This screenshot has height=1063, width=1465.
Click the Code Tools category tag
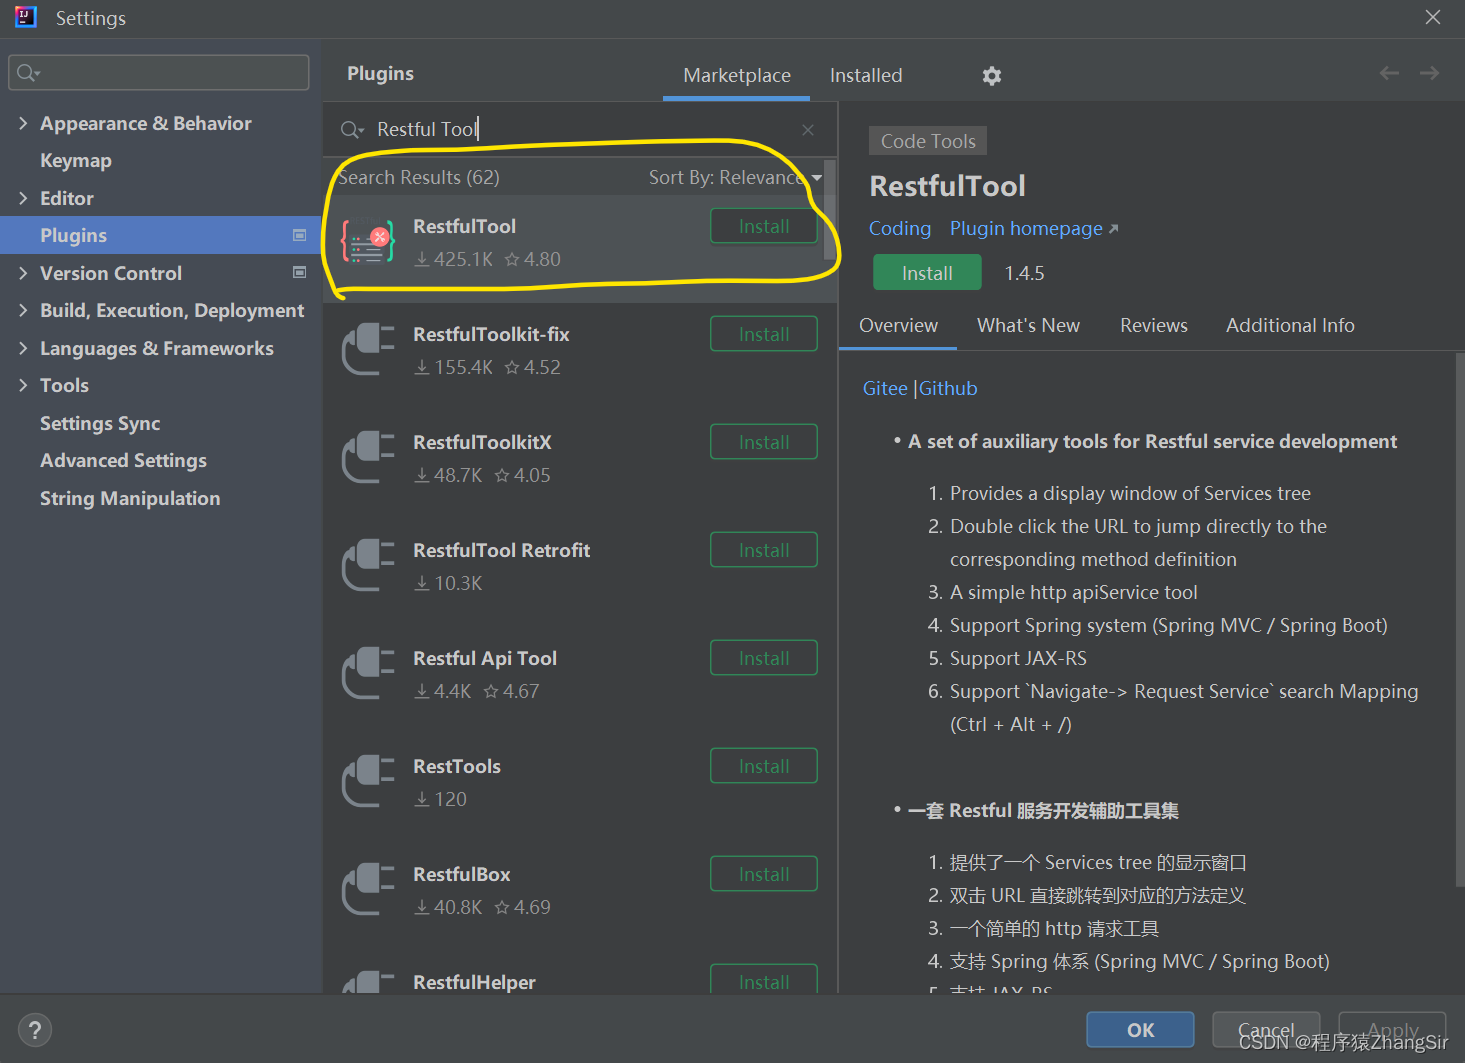(x=928, y=141)
